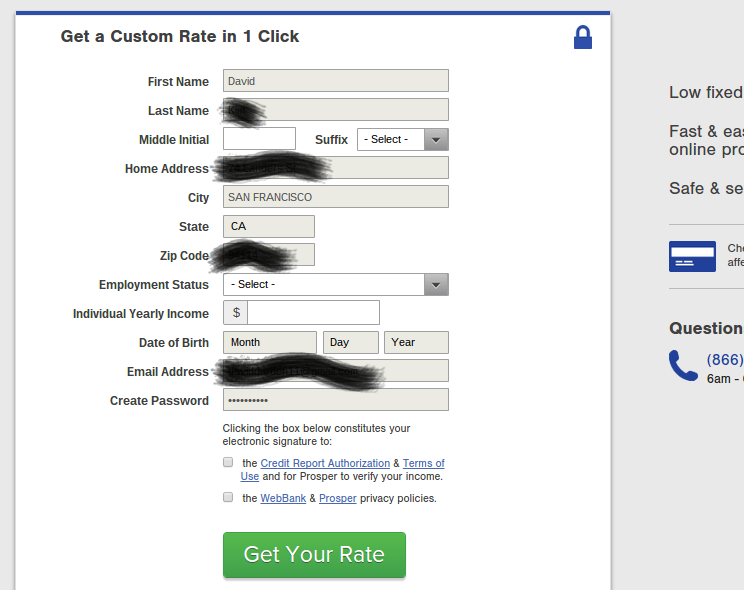Click the (866) phone number link
Screen dimensions: 744x590
coord(725,360)
